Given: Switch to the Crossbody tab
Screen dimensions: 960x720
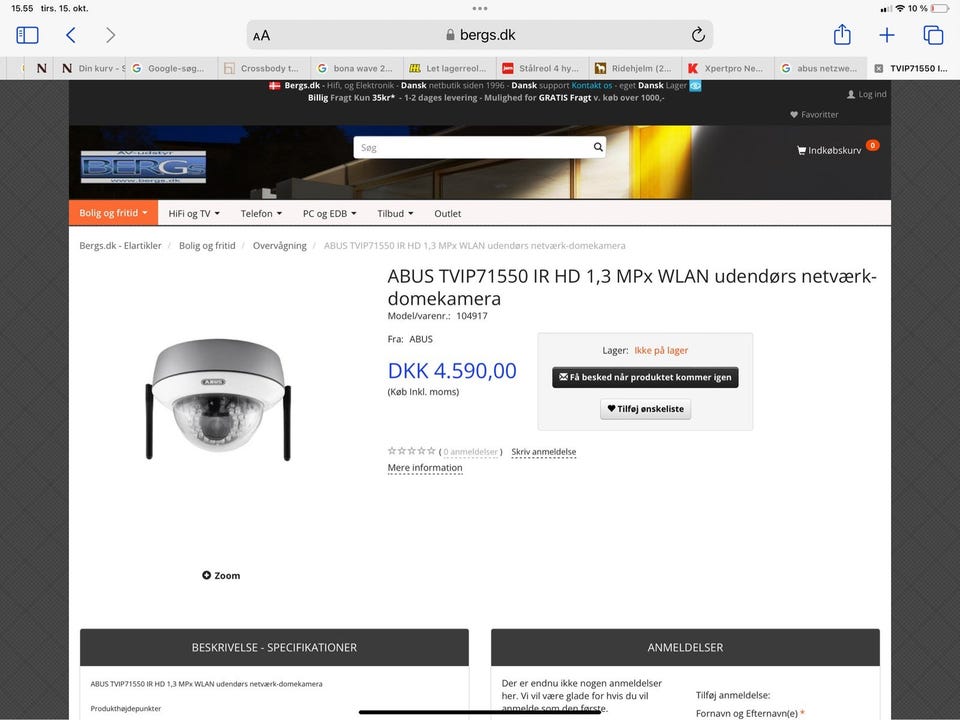Looking at the screenshot, I should point(264,68).
